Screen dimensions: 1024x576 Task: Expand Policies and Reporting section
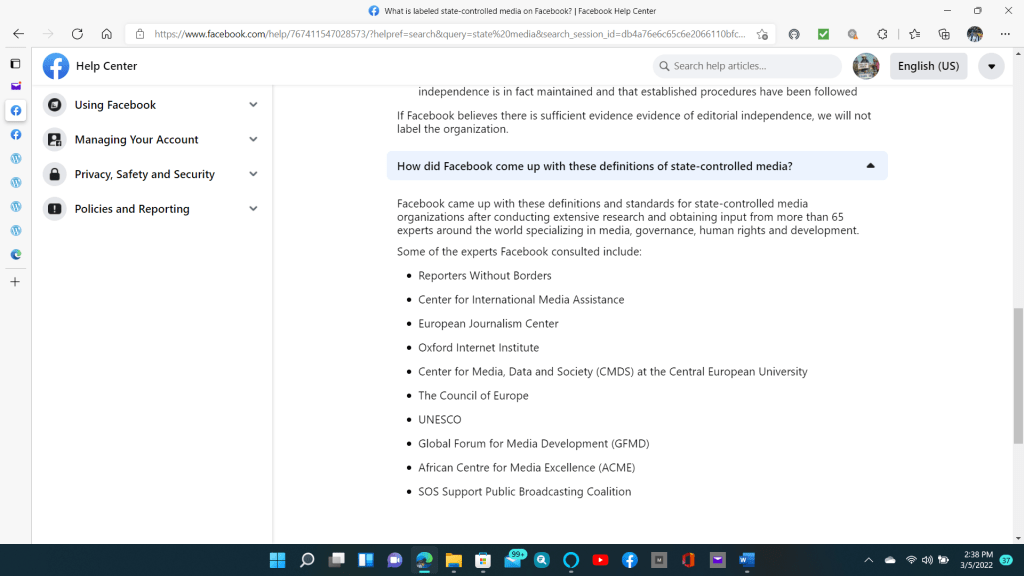tap(253, 209)
